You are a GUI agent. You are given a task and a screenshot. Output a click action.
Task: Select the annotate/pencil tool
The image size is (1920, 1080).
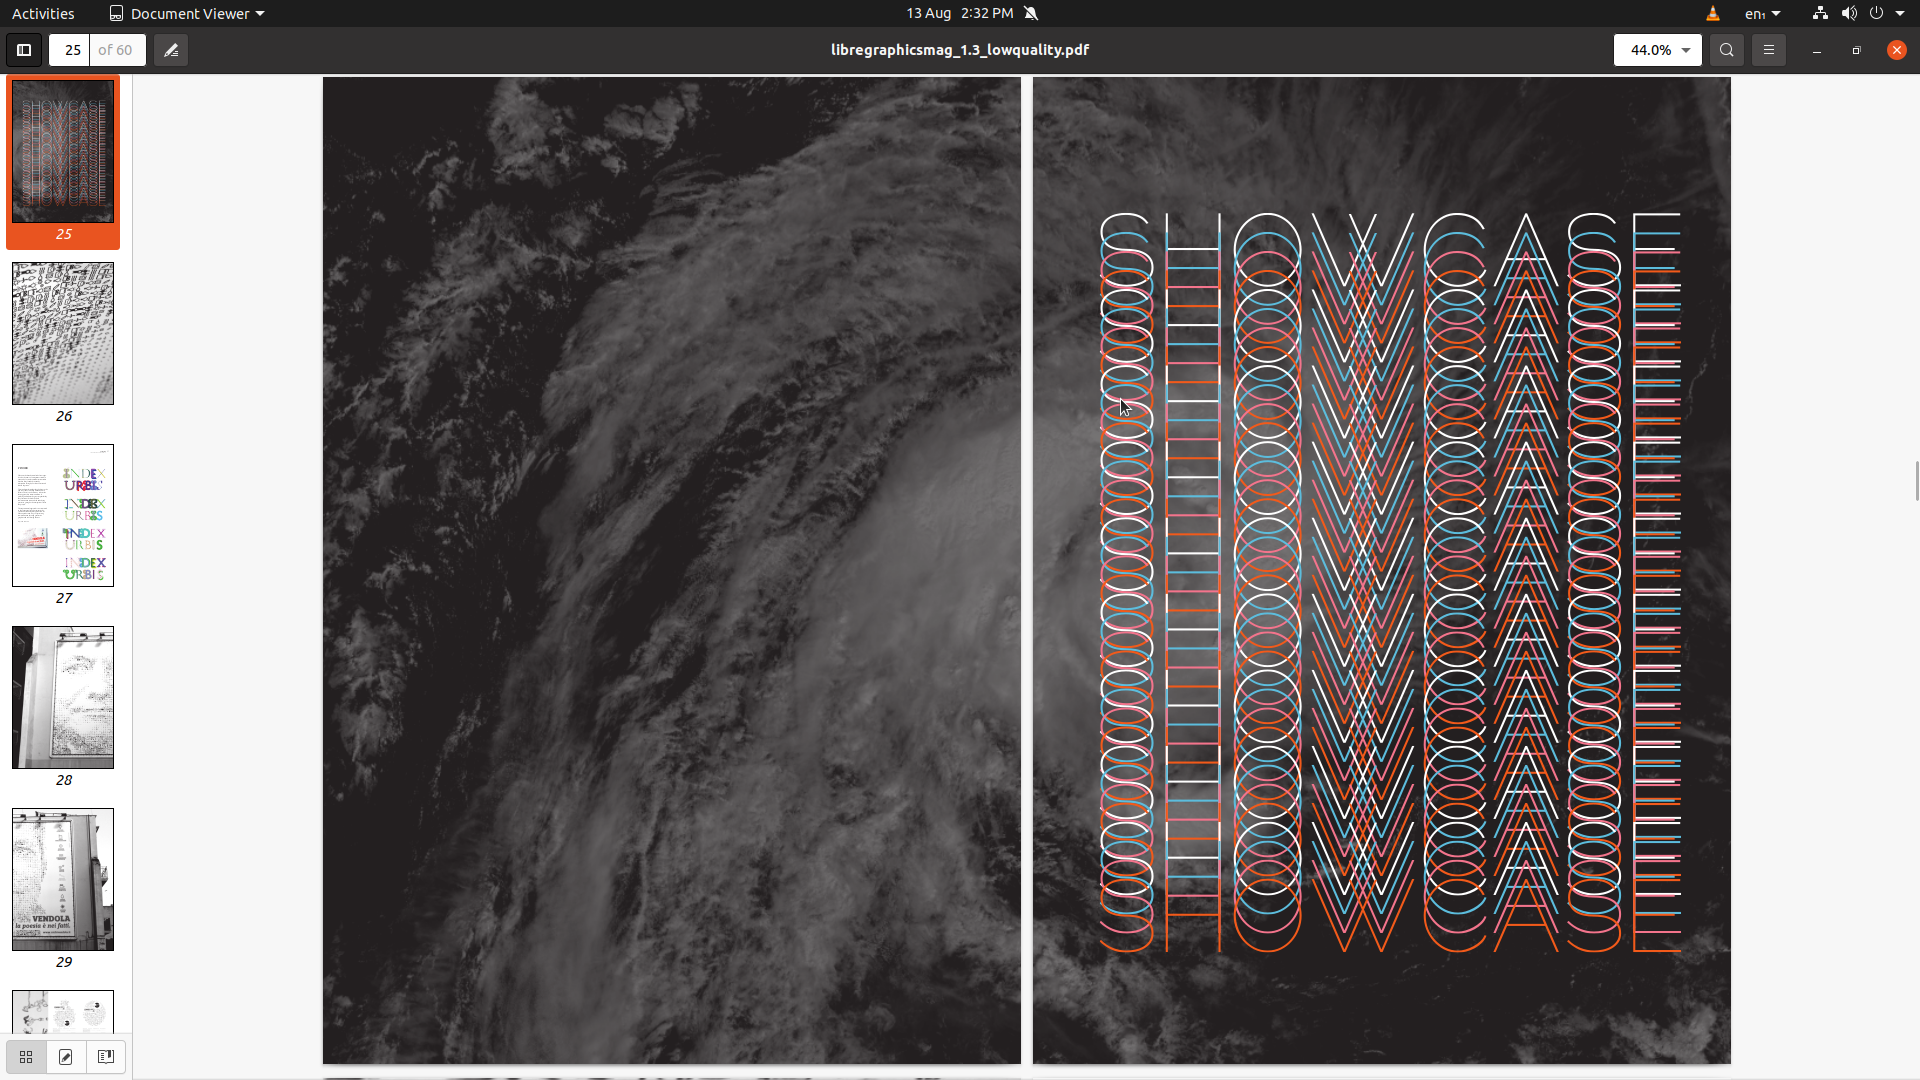pos(169,49)
